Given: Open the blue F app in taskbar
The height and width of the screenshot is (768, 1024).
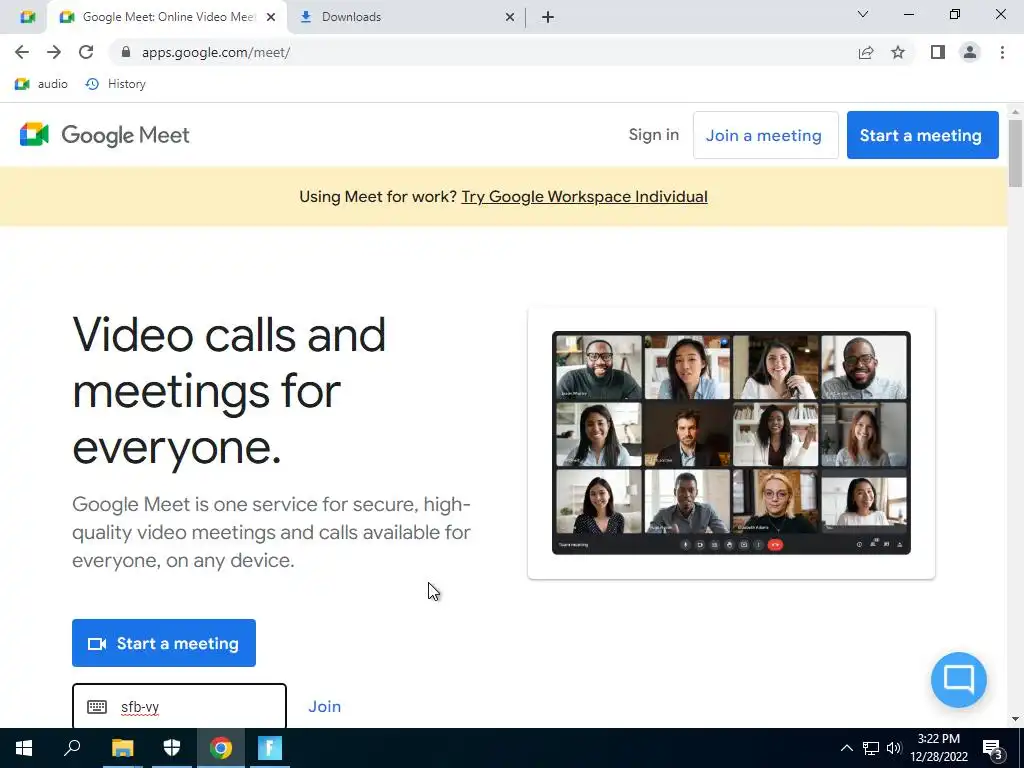Looking at the screenshot, I should tap(270, 748).
